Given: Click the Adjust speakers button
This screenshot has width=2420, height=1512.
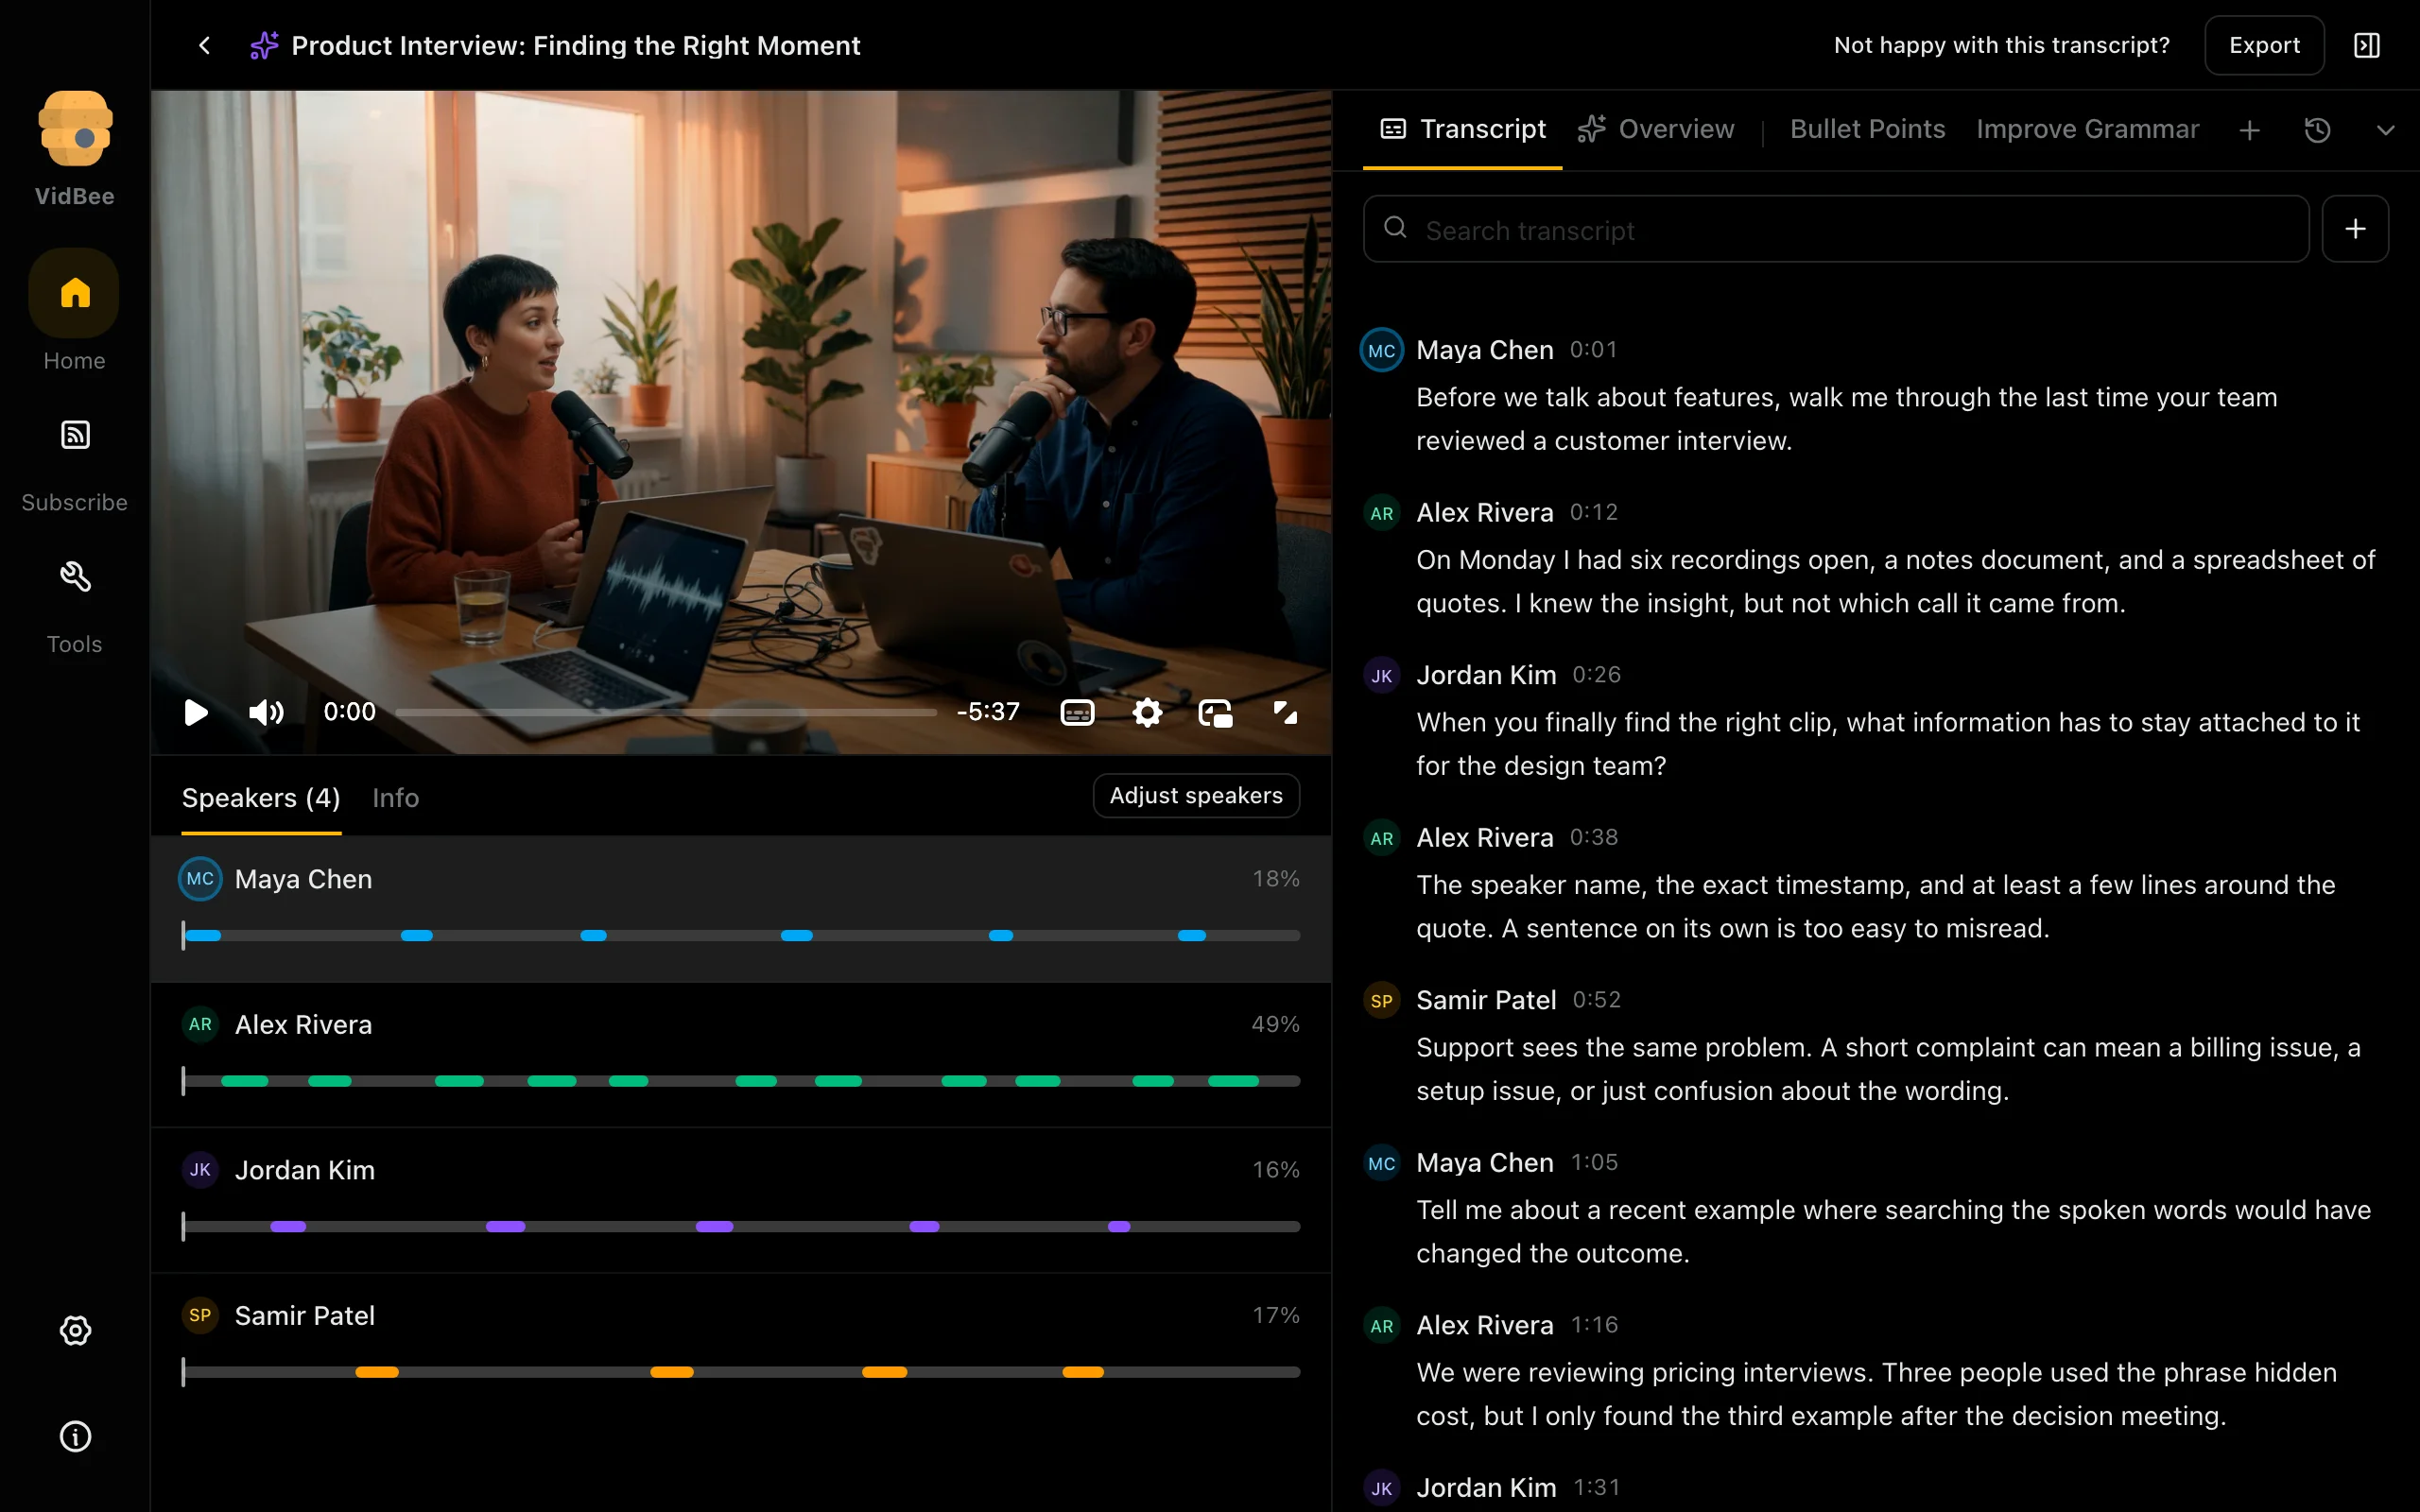Looking at the screenshot, I should [1196, 795].
